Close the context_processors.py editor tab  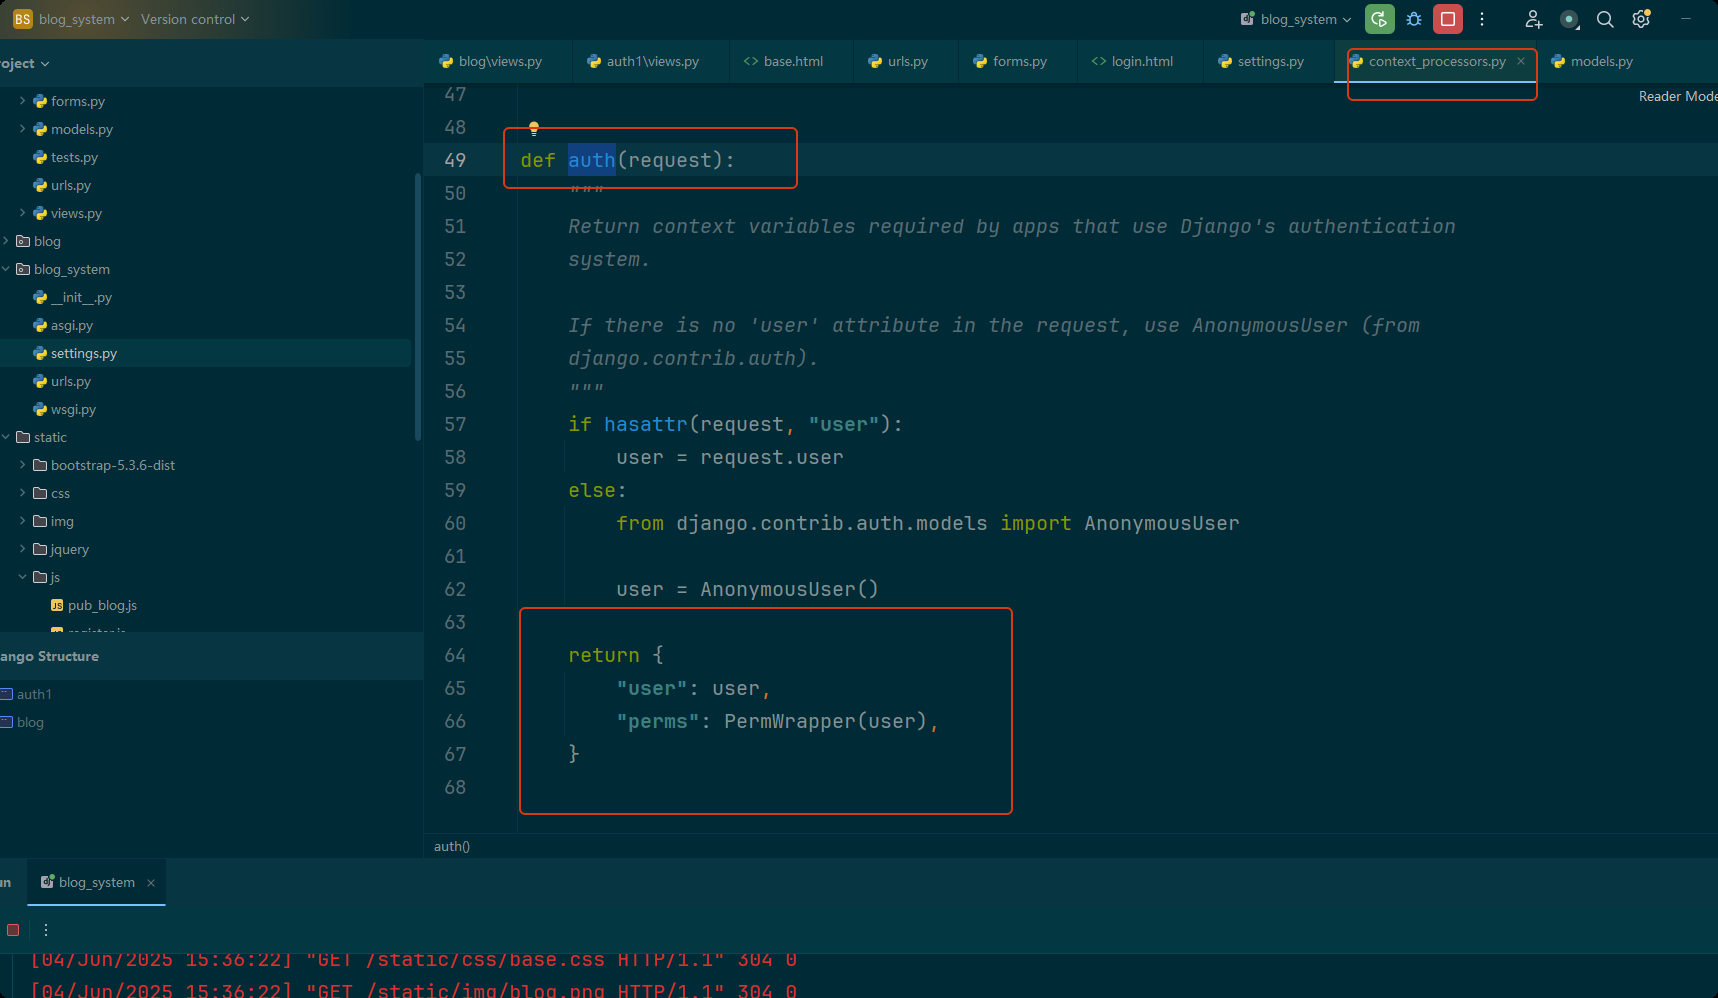click(x=1521, y=61)
